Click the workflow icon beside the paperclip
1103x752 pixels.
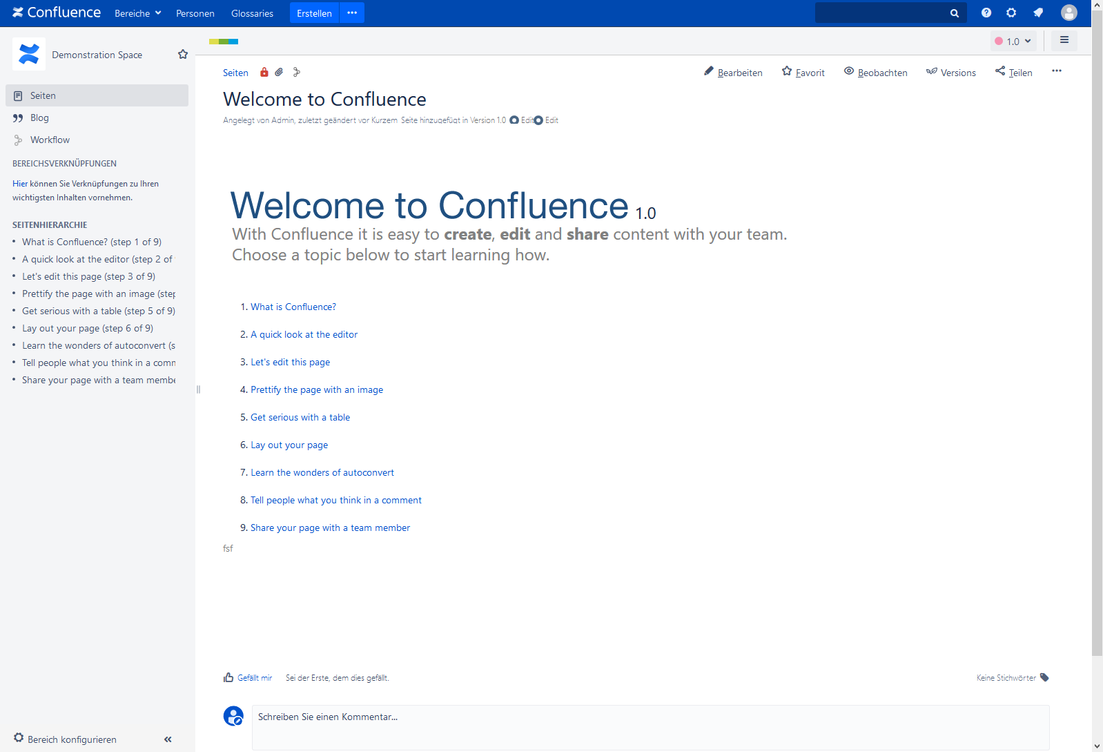point(296,72)
